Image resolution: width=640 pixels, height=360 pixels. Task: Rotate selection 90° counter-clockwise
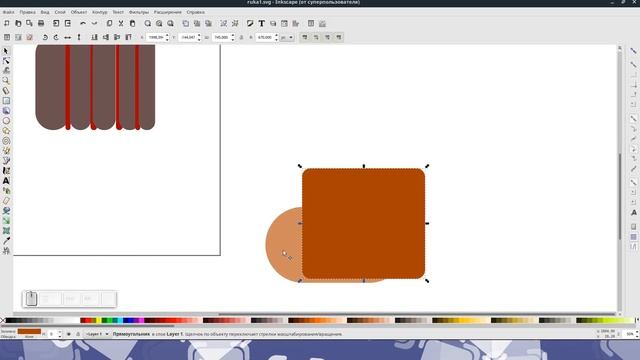click(45, 37)
